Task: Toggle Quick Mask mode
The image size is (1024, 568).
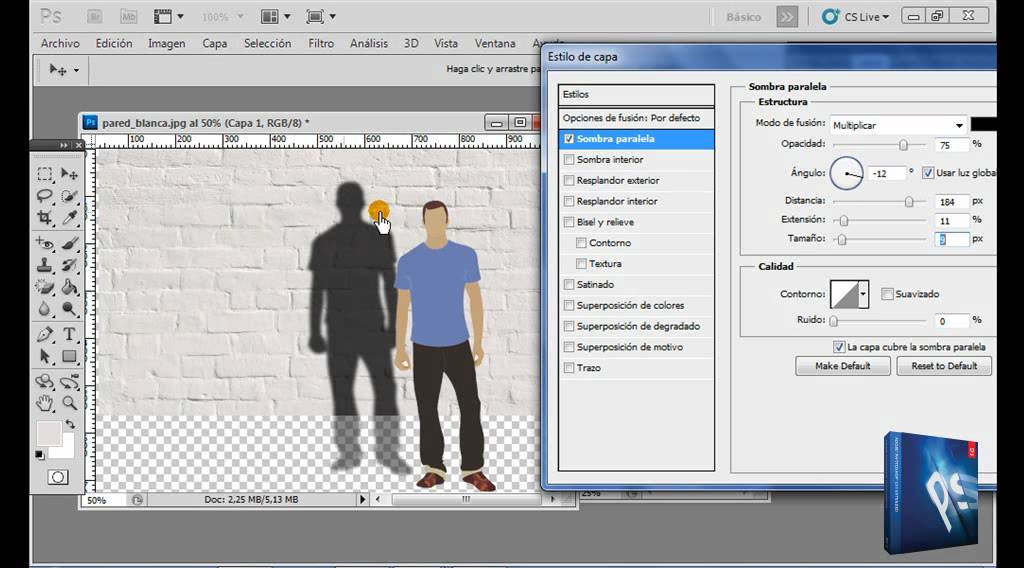Action: pyautogui.click(x=57, y=477)
